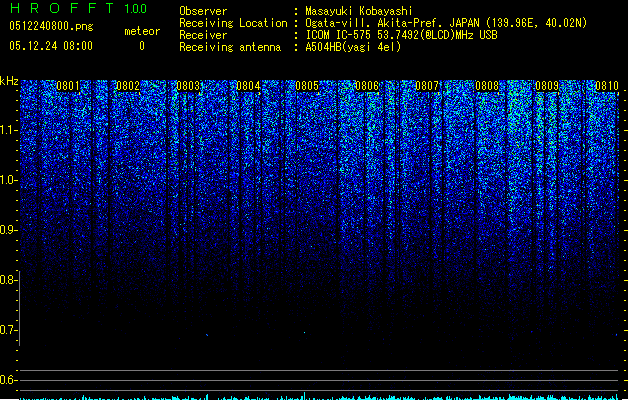The image size is (629, 400).
Task: Click the 0.7 kHz axis tick label
Action: [8, 330]
